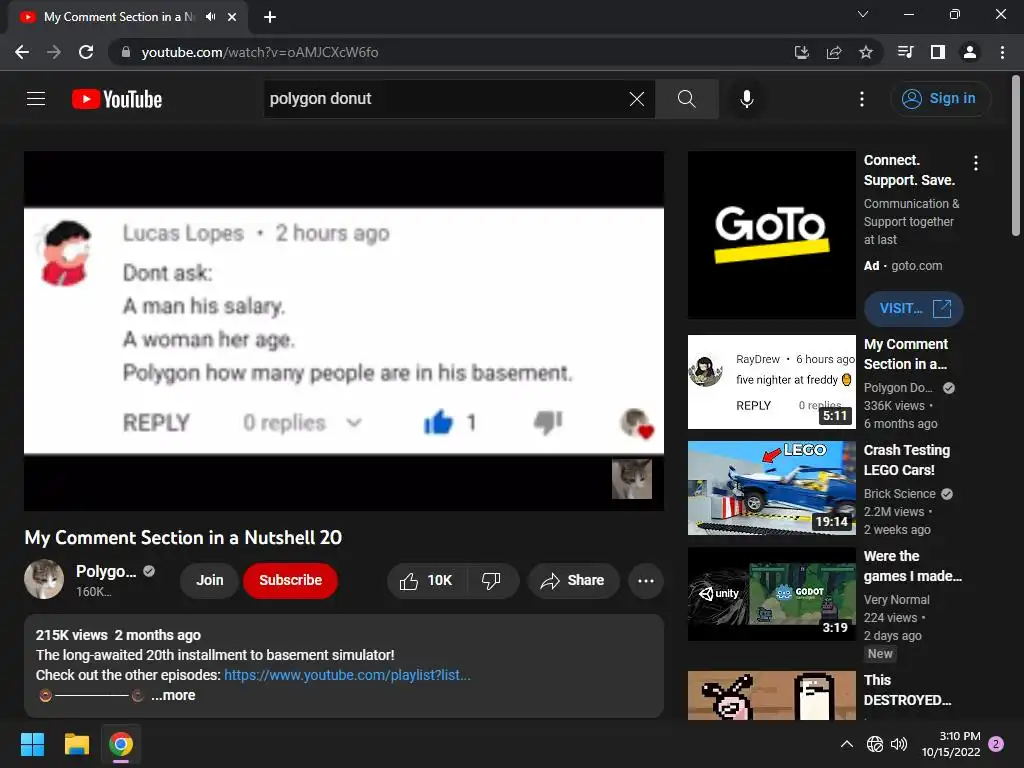
Task: Expand the description with ...more
Action: click(173, 696)
